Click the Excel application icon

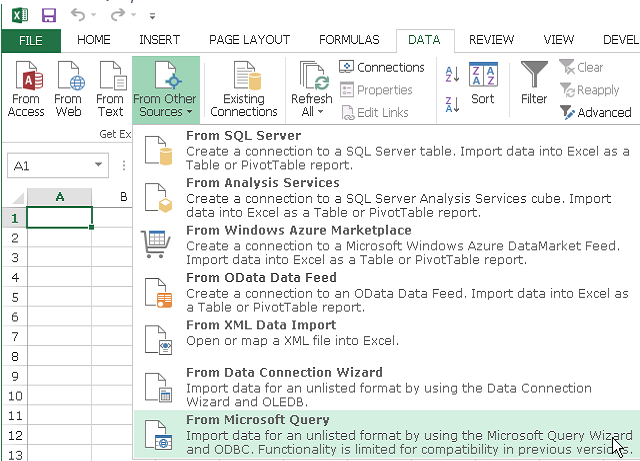coord(20,16)
